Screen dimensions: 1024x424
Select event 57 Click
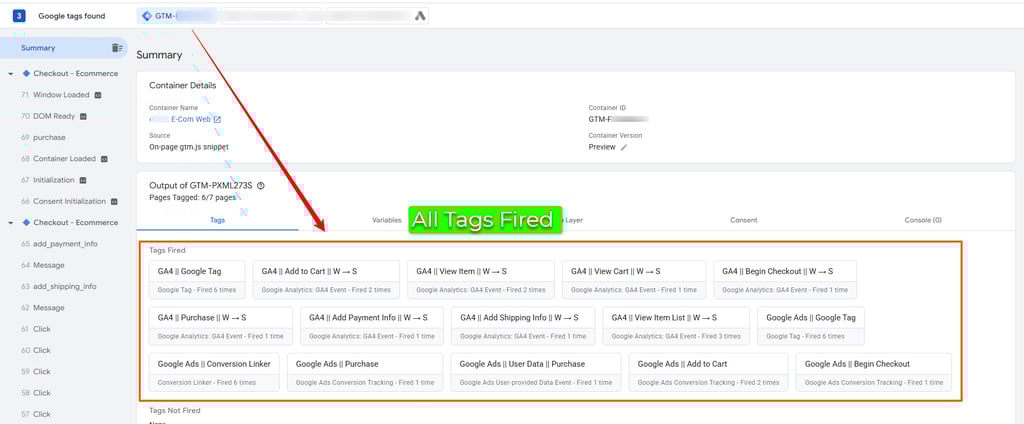click(x=36, y=414)
